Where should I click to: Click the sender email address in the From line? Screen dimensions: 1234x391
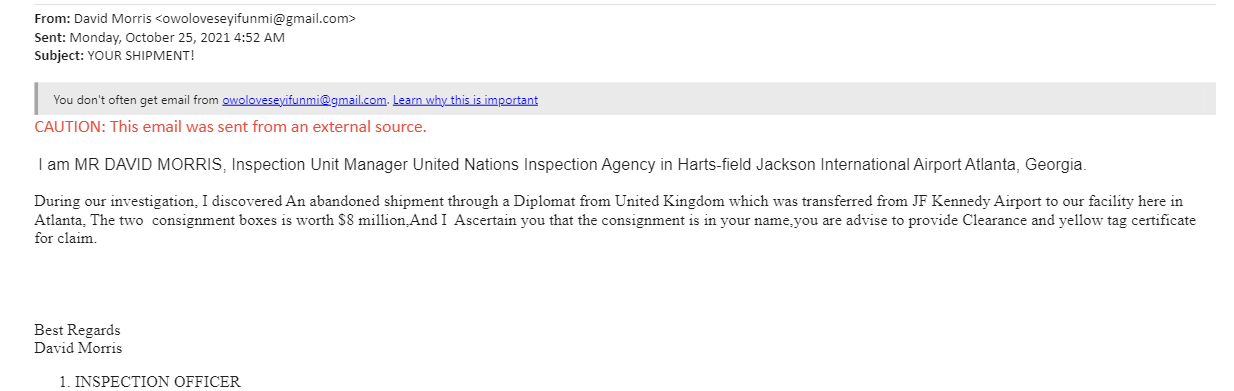click(258, 19)
